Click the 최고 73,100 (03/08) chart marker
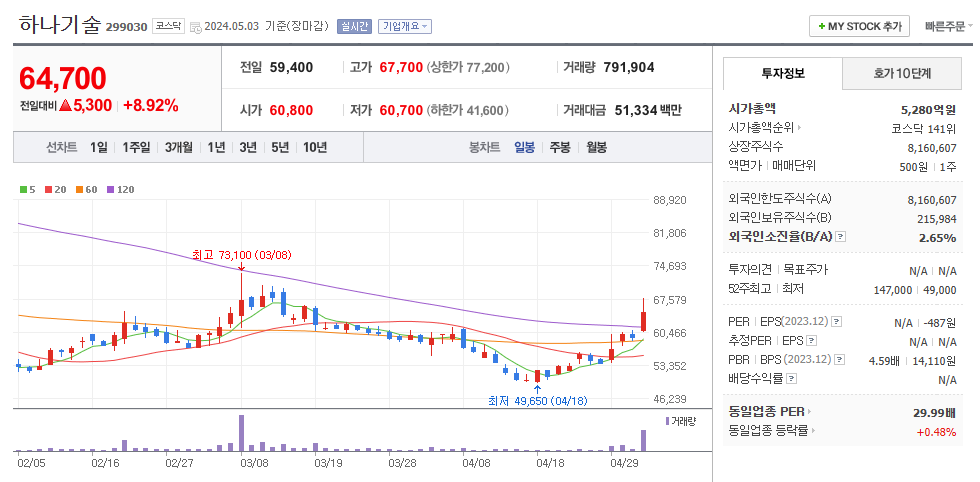The height and width of the screenshot is (482, 980). (242, 255)
